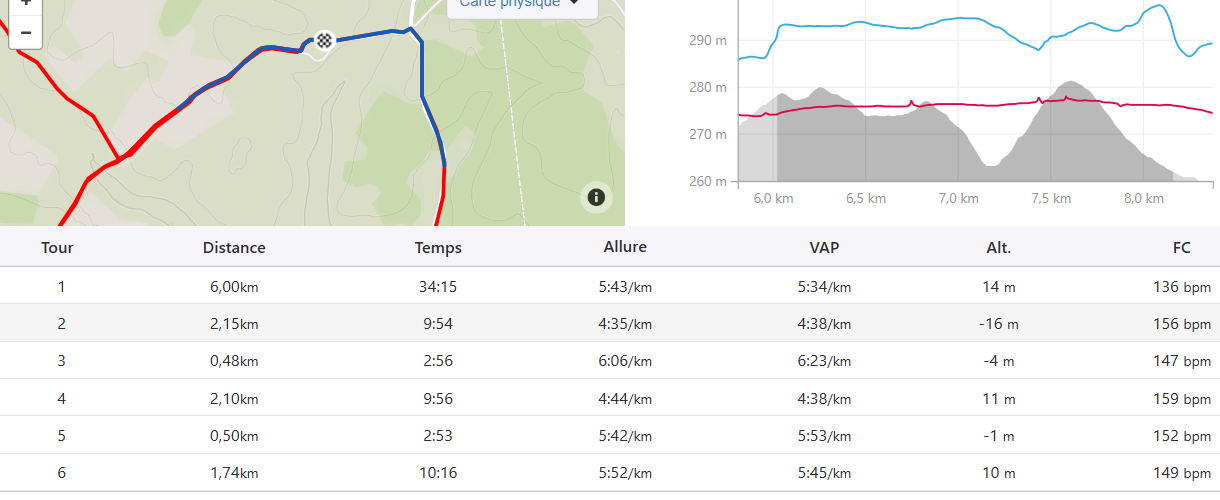Open the map info attribution icon
This screenshot has width=1220, height=500.
point(596,197)
